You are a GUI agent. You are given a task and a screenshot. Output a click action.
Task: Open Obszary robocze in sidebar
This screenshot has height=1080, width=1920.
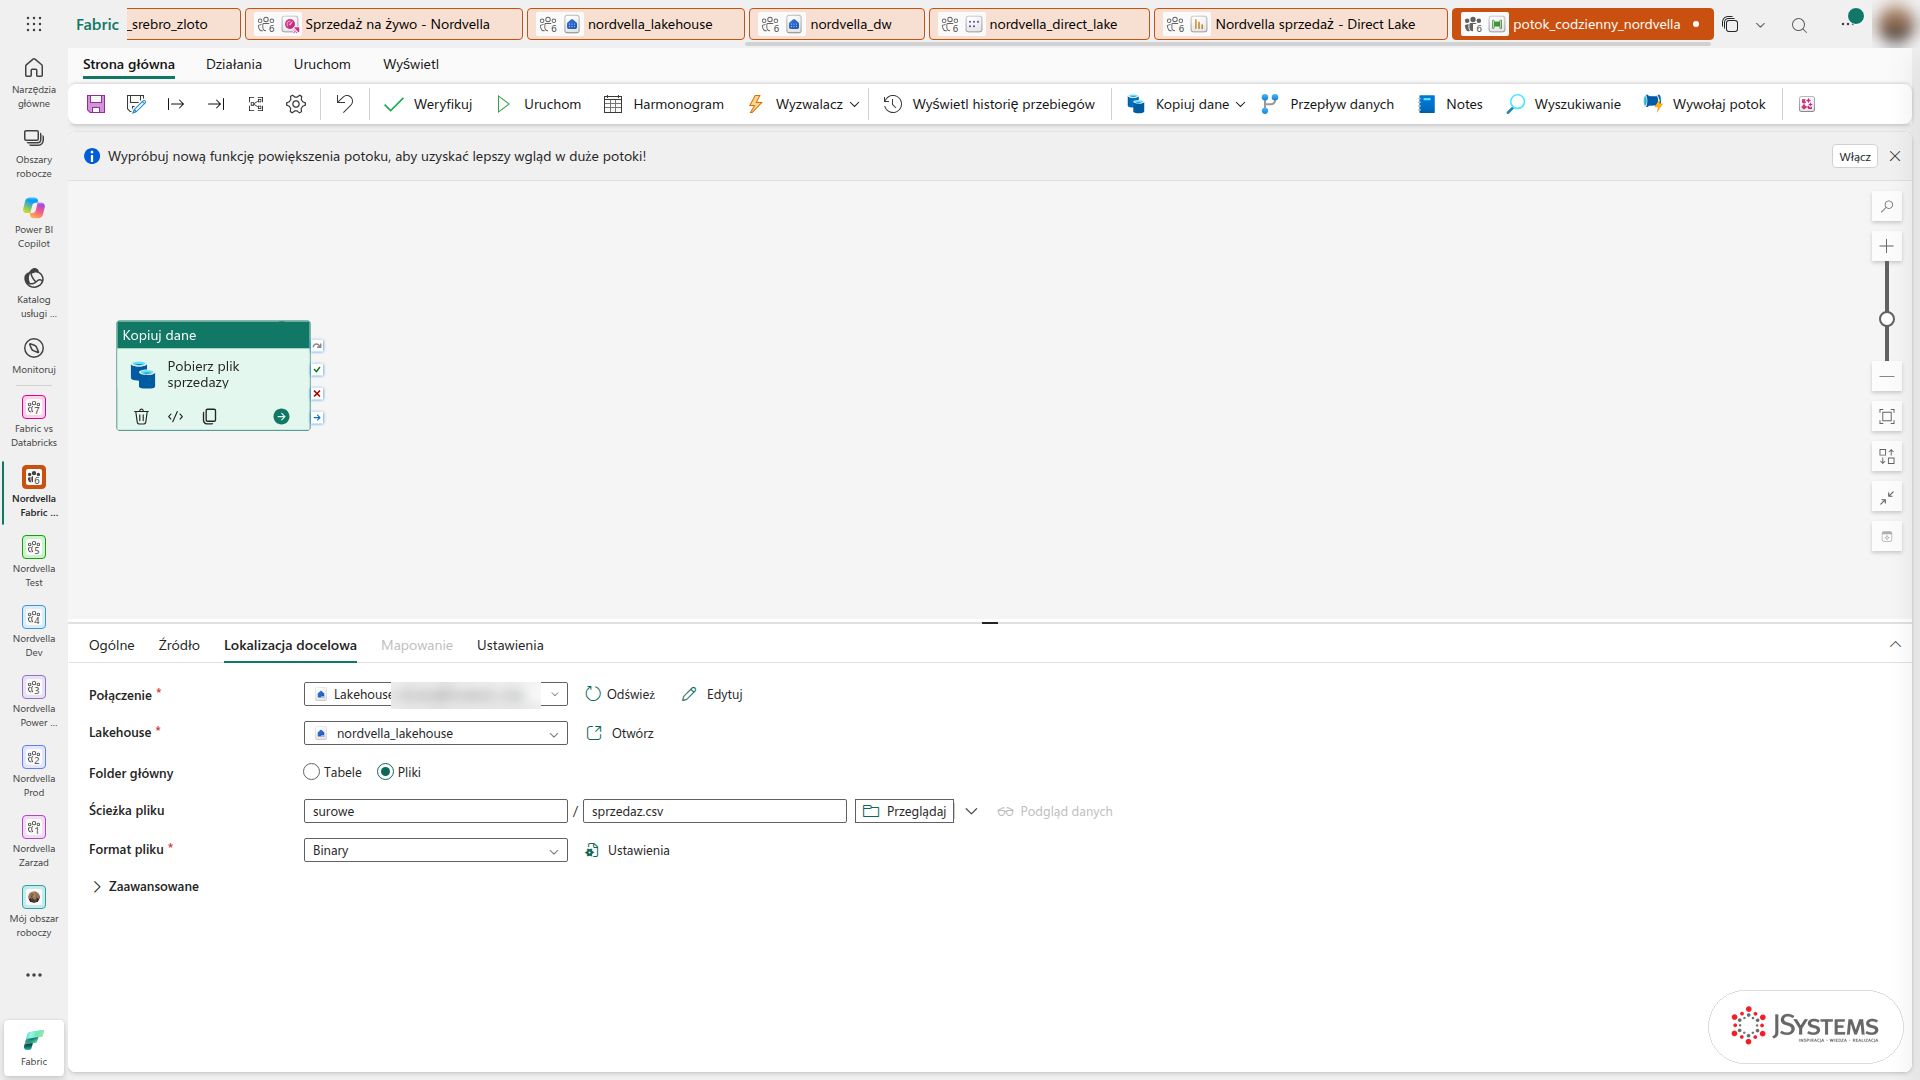pyautogui.click(x=34, y=152)
